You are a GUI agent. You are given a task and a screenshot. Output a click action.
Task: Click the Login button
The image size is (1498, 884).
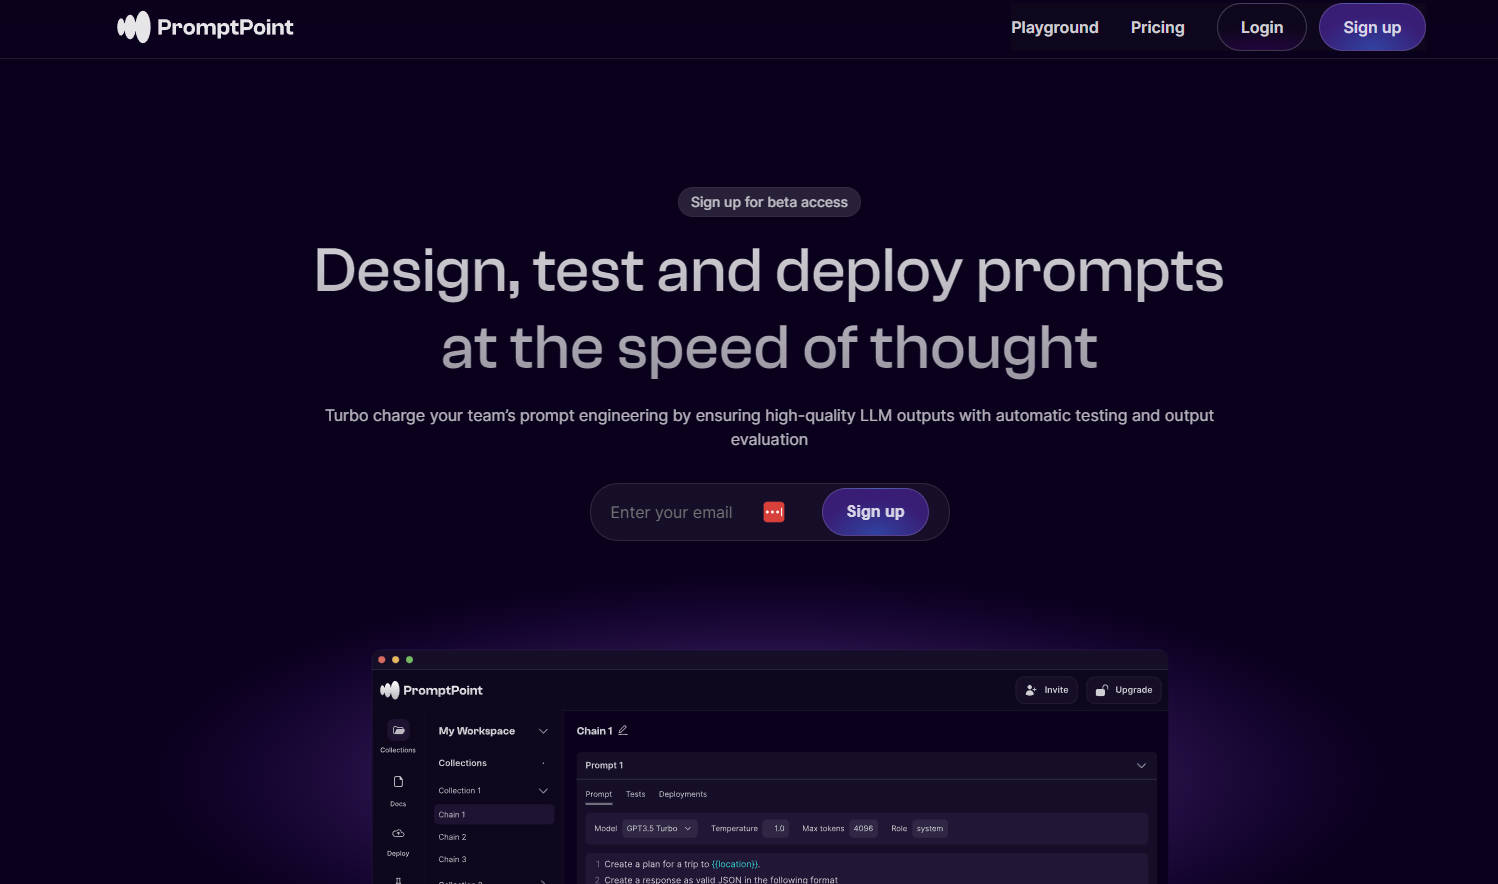click(x=1261, y=27)
